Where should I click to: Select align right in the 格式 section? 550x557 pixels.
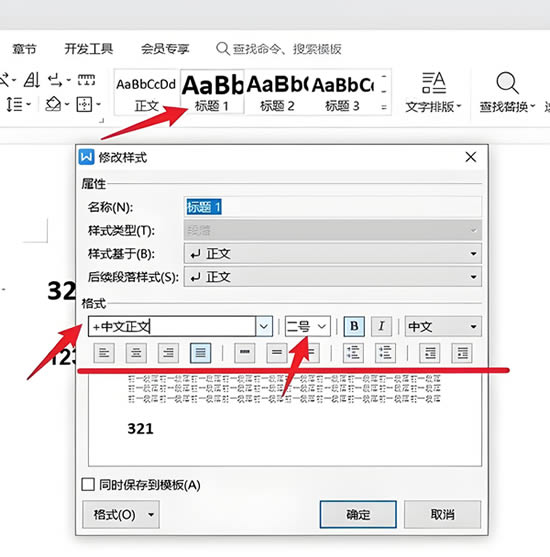168,353
